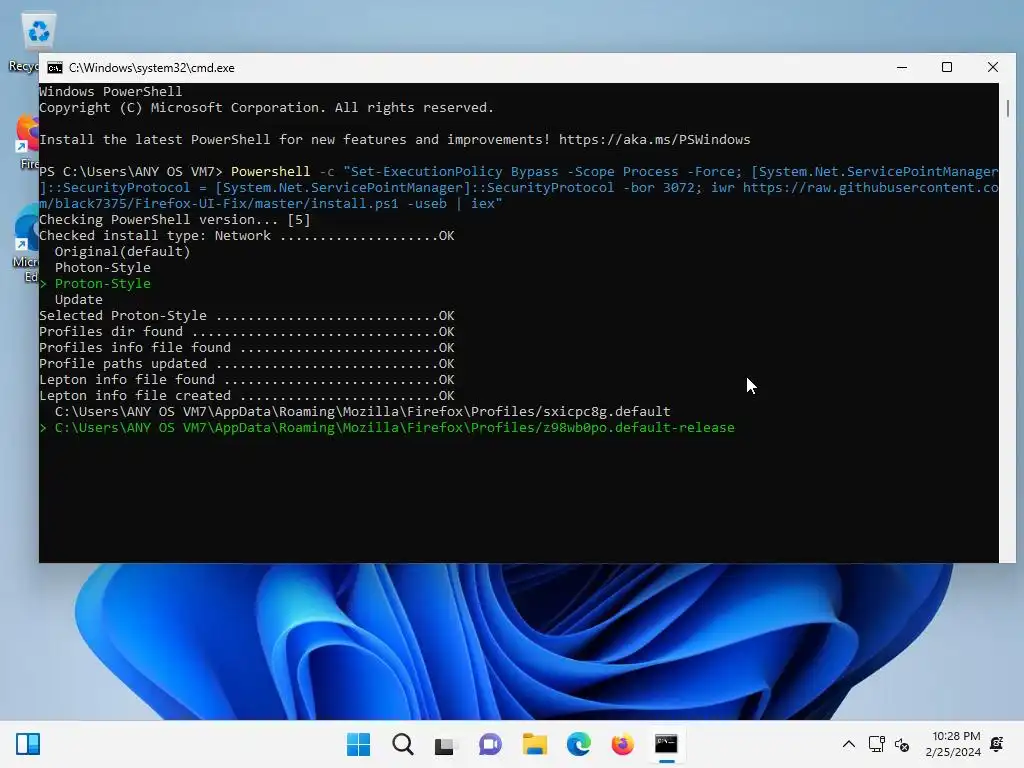This screenshot has height=768, width=1024.
Task: Click 'Checking PowerShell version' line
Action: coord(175,219)
